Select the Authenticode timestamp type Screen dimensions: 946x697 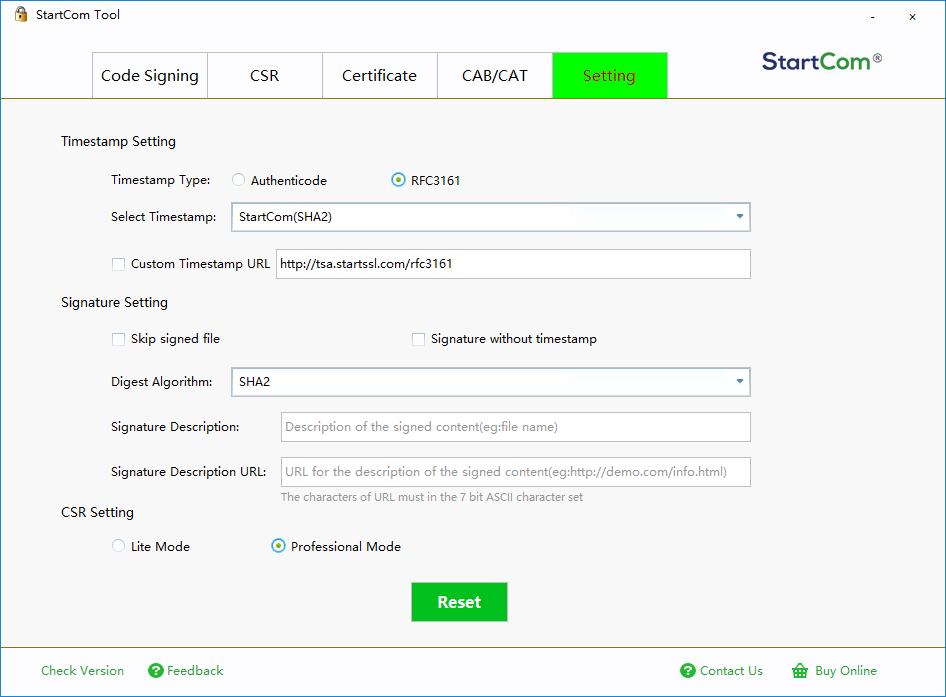pyautogui.click(x=238, y=180)
